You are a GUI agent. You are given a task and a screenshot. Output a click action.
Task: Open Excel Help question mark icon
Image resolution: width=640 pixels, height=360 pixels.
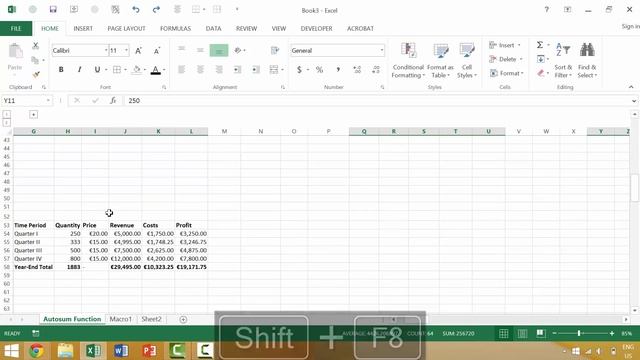point(547,9)
